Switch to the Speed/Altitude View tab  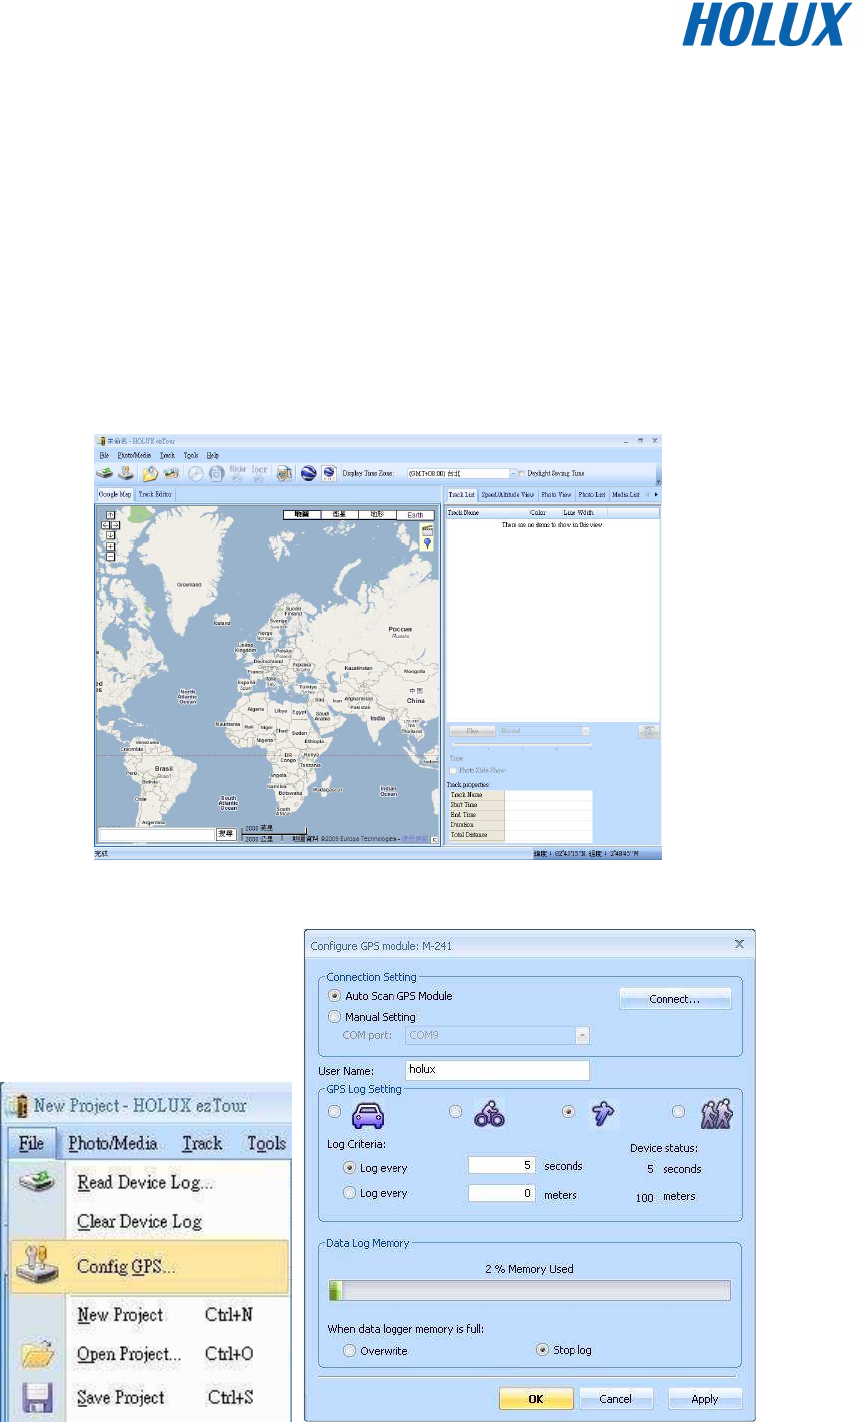[507, 494]
